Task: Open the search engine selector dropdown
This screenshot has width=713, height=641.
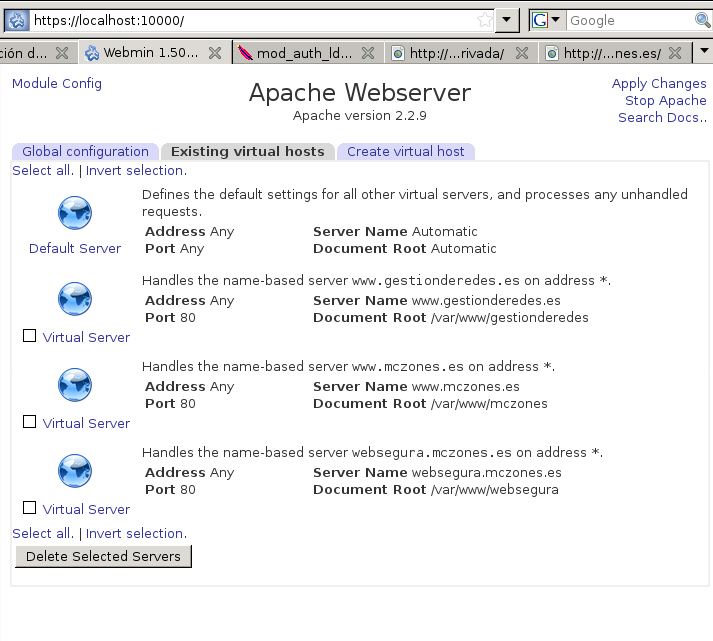Action: point(555,20)
